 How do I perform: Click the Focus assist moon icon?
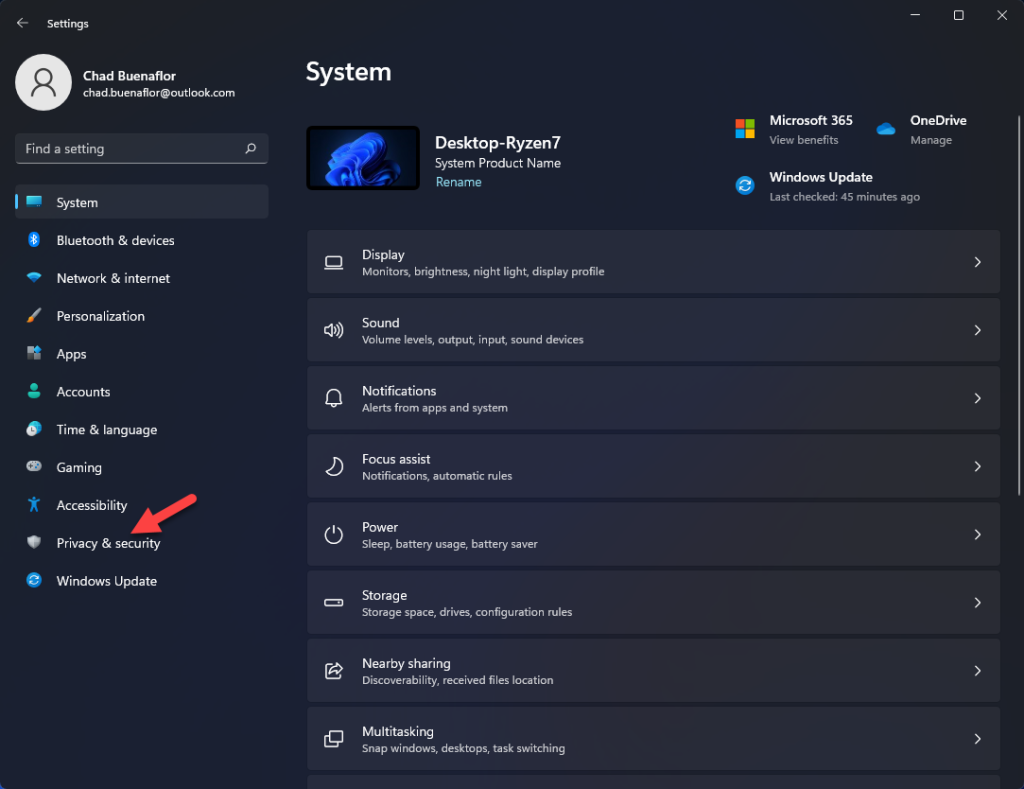point(334,466)
